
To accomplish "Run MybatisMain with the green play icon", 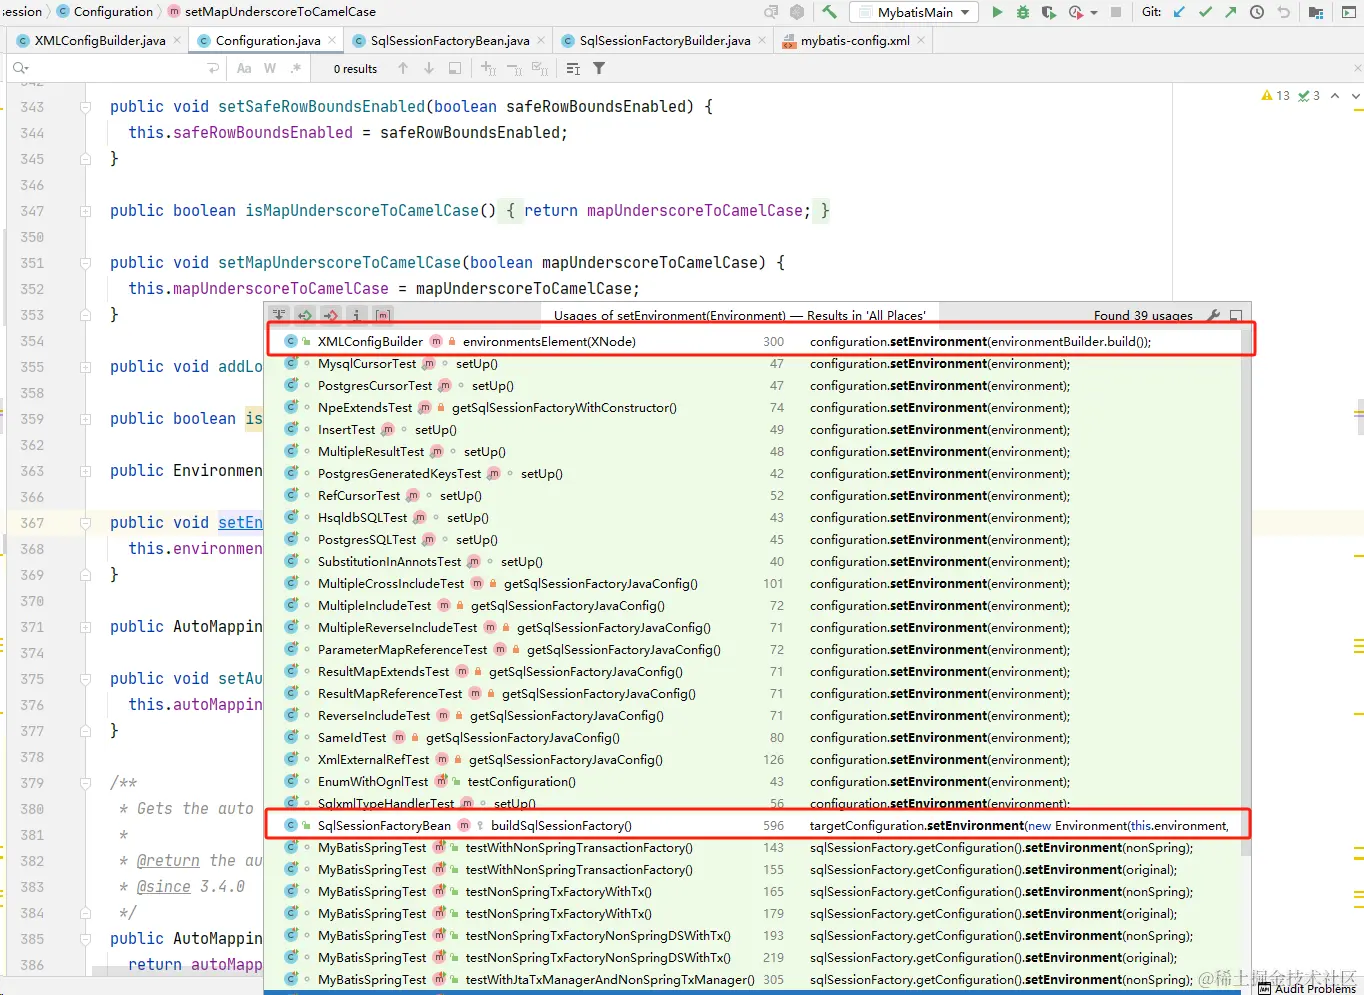I will coord(997,12).
